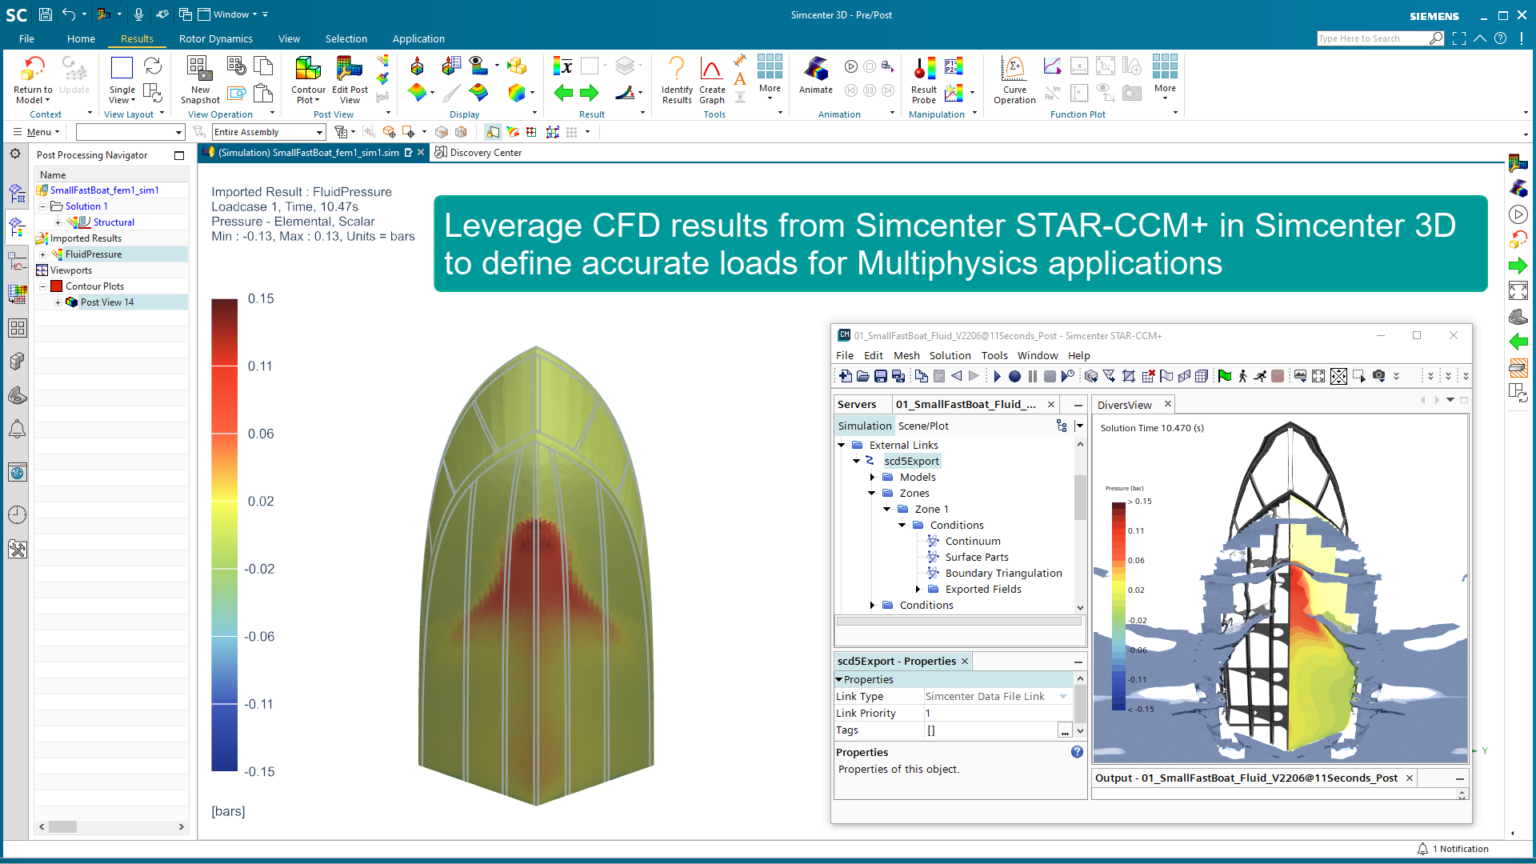This screenshot has height=864, width=1536.
Task: Open the Solution menu in STAR-CCM+
Action: [950, 355]
